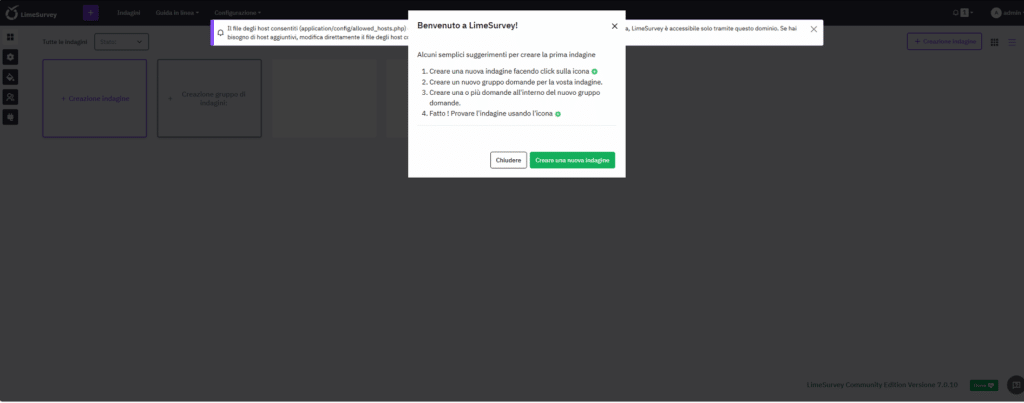The image size is (1024, 403).
Task: Open the plugins plug sidebar icon
Action: tap(10, 117)
